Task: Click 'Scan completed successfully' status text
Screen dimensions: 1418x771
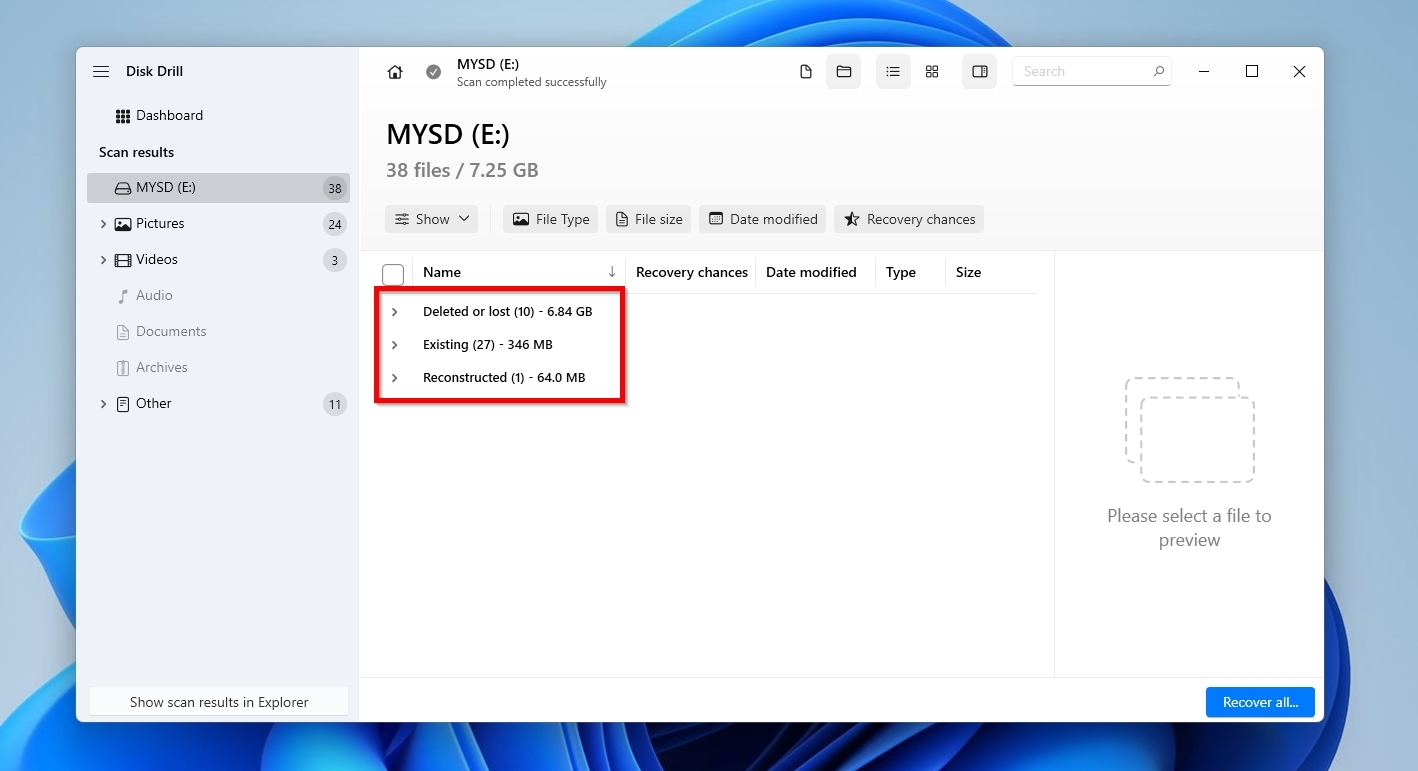Action: tap(532, 82)
